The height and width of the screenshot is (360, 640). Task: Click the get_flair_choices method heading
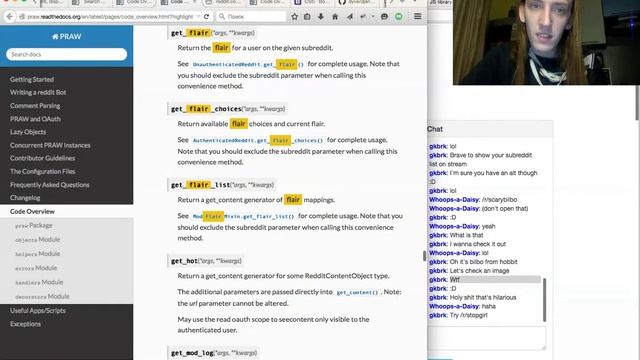228,109
